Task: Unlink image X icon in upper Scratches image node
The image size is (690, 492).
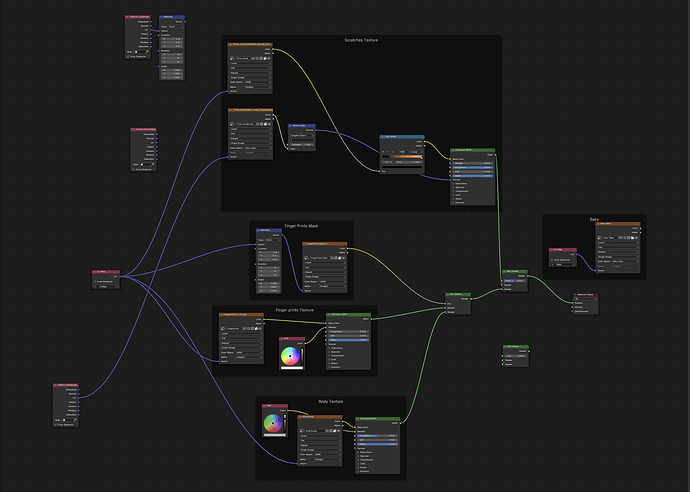Action: coord(269,58)
